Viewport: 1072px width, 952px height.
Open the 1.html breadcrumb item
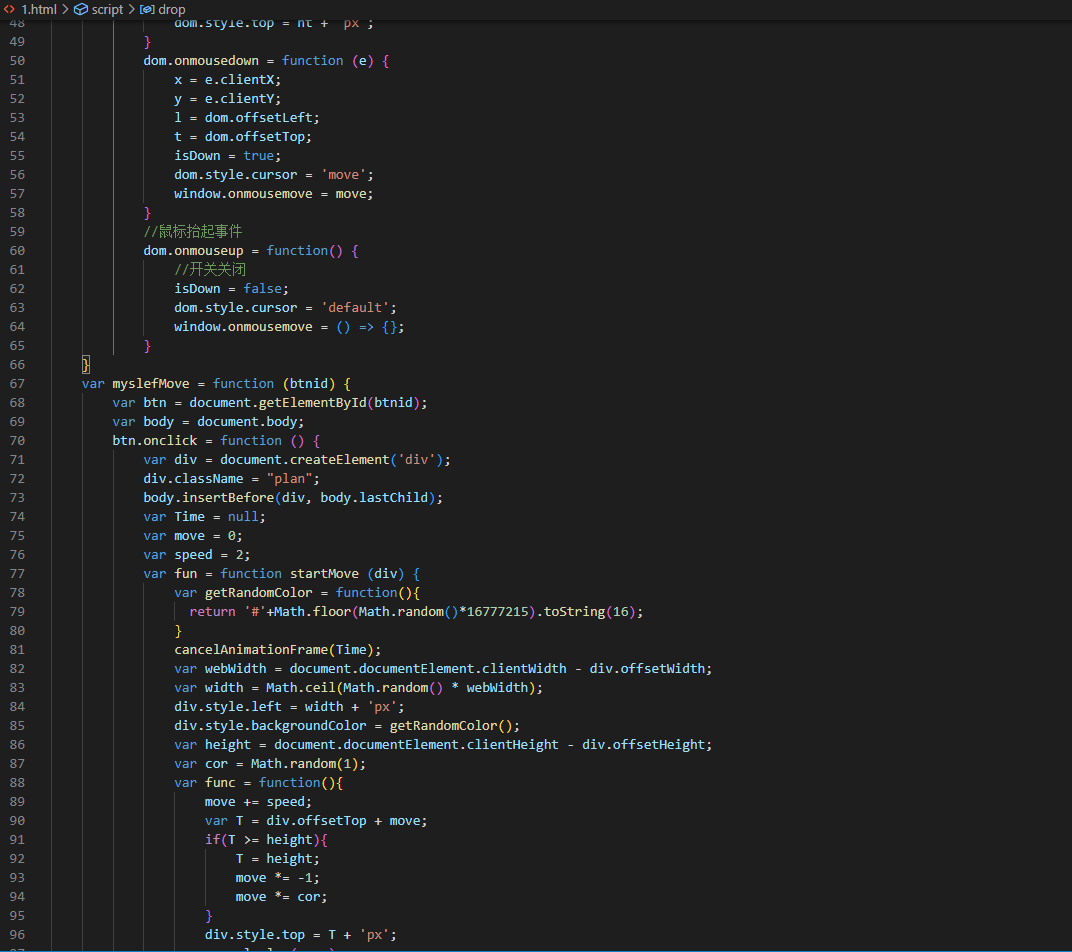point(39,9)
